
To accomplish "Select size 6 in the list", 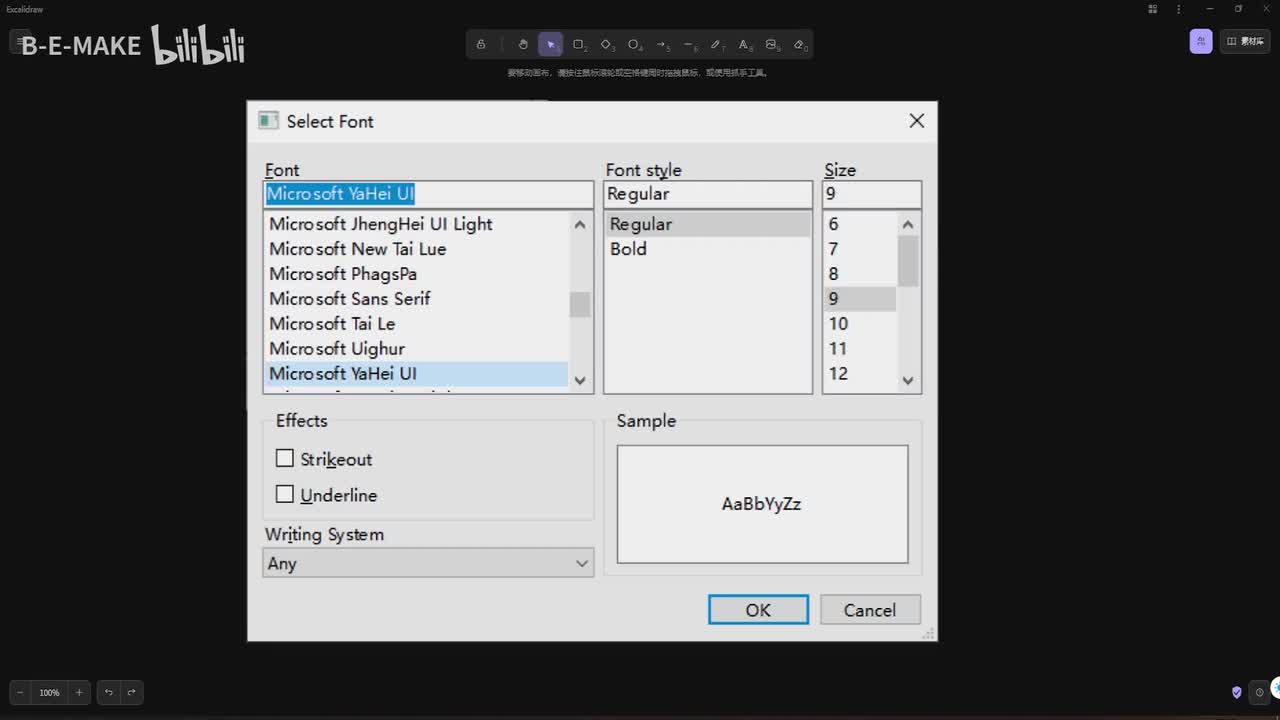I will point(860,224).
